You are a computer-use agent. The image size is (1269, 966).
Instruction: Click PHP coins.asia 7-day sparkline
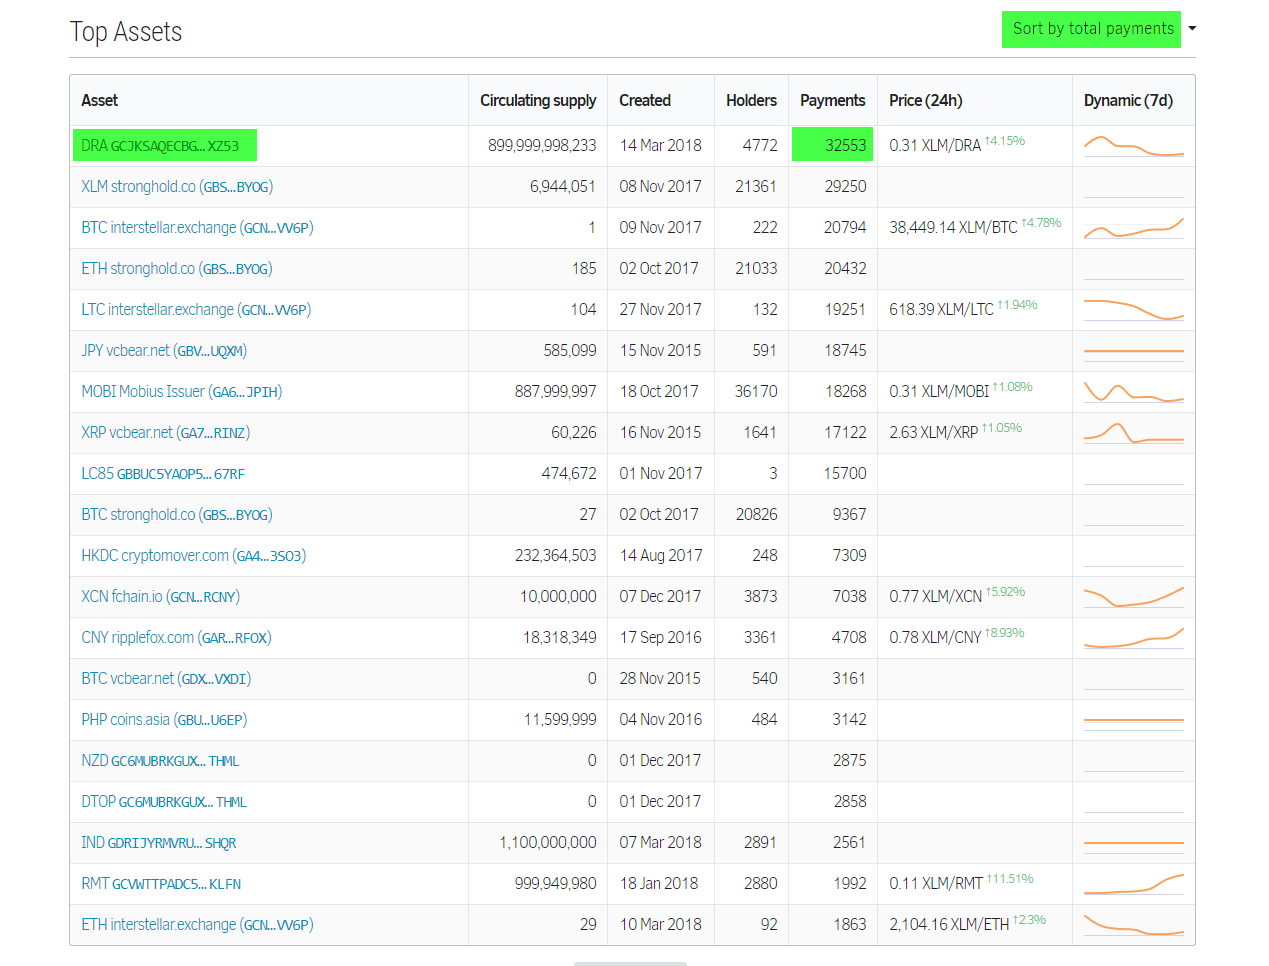(x=1134, y=720)
